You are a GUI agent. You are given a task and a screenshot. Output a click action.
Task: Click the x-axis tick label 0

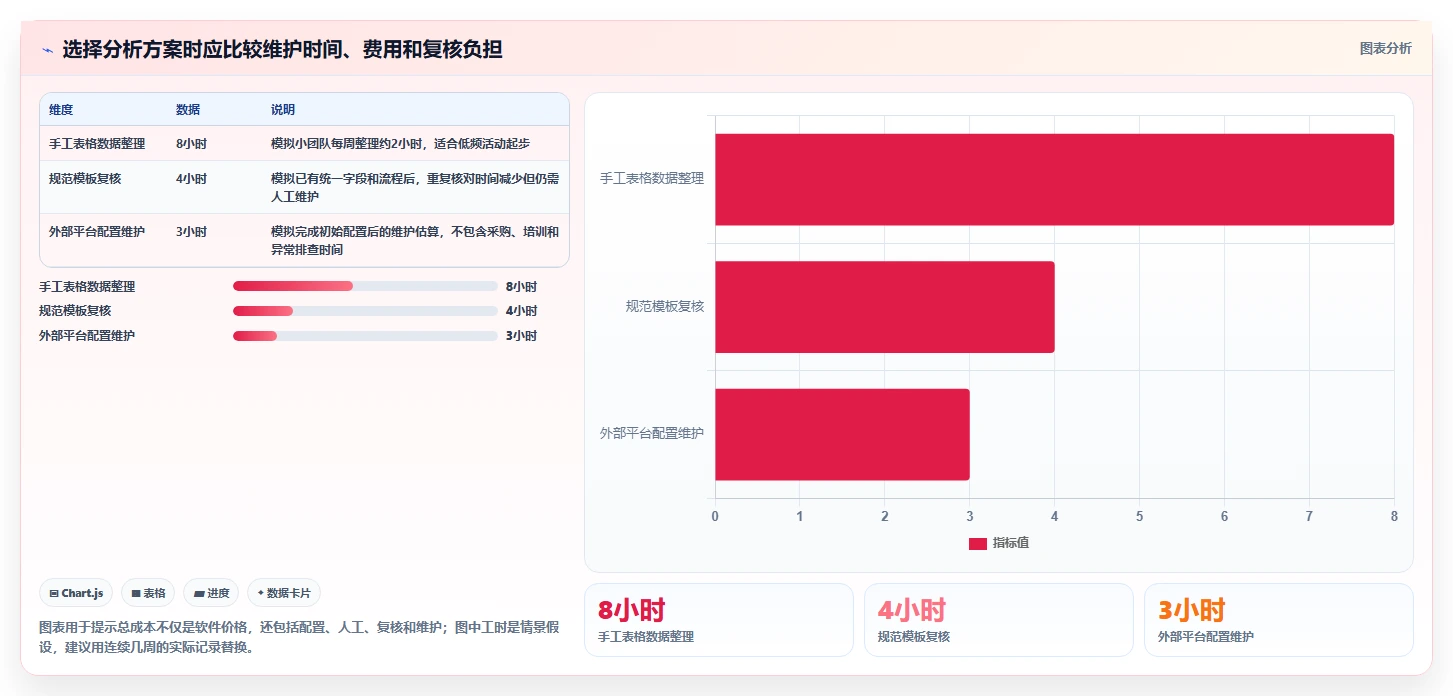click(x=715, y=516)
